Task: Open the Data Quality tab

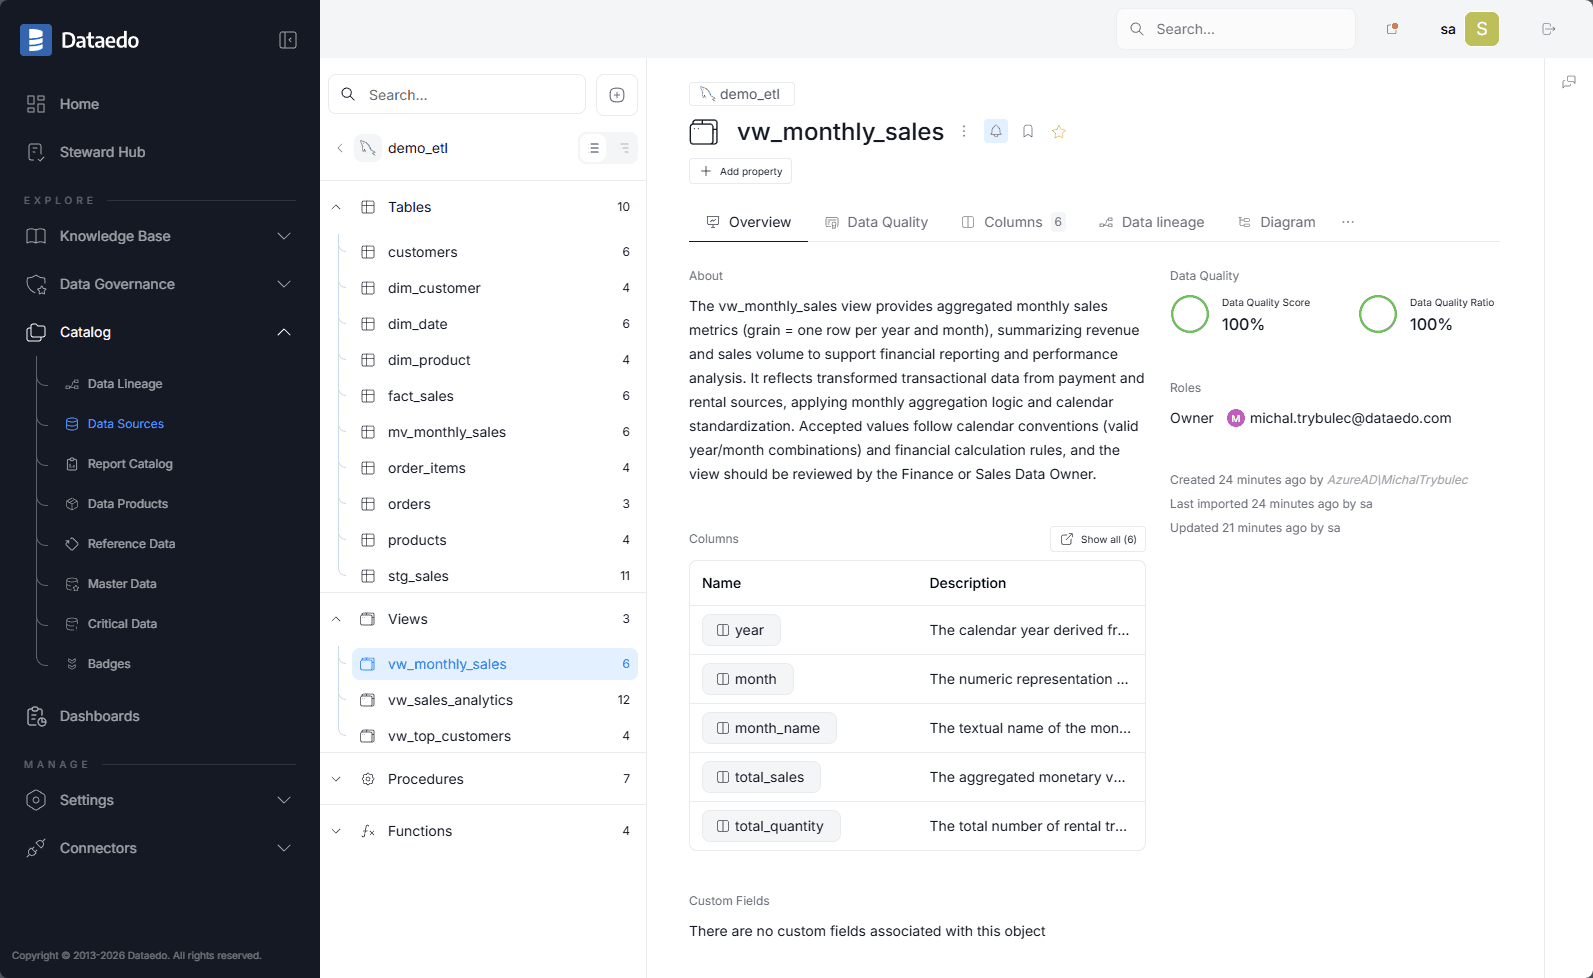Action: pyautogui.click(x=876, y=222)
